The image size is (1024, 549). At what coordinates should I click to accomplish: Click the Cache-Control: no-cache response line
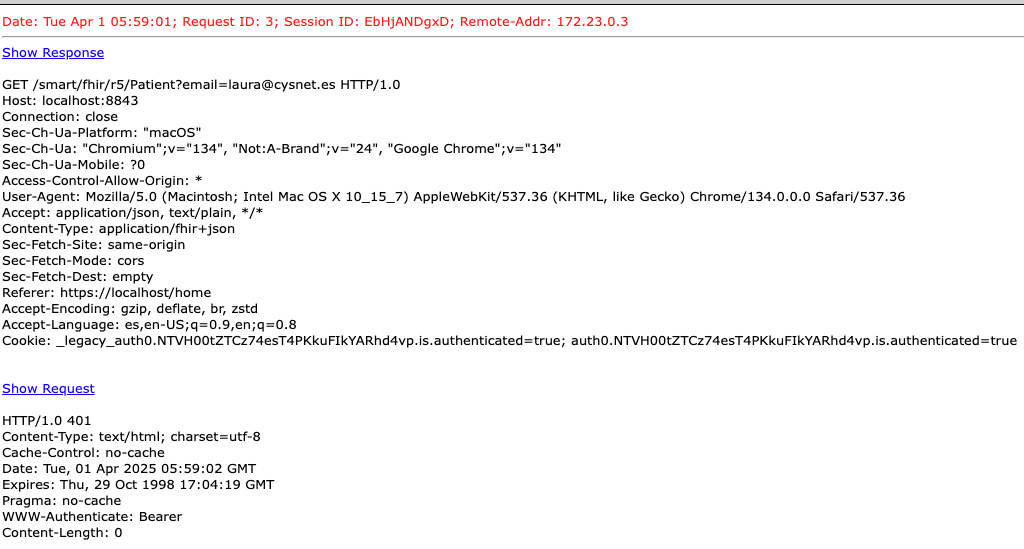[83, 452]
